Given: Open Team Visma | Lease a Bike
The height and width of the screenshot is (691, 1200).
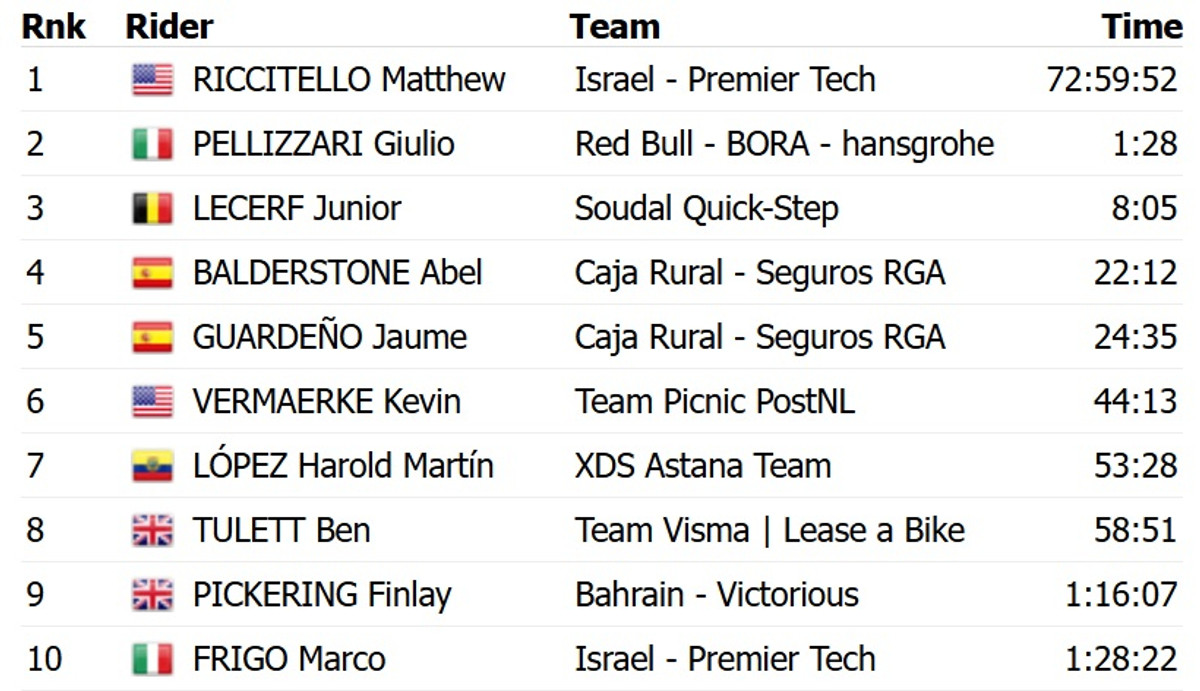Looking at the screenshot, I should (x=769, y=530).
